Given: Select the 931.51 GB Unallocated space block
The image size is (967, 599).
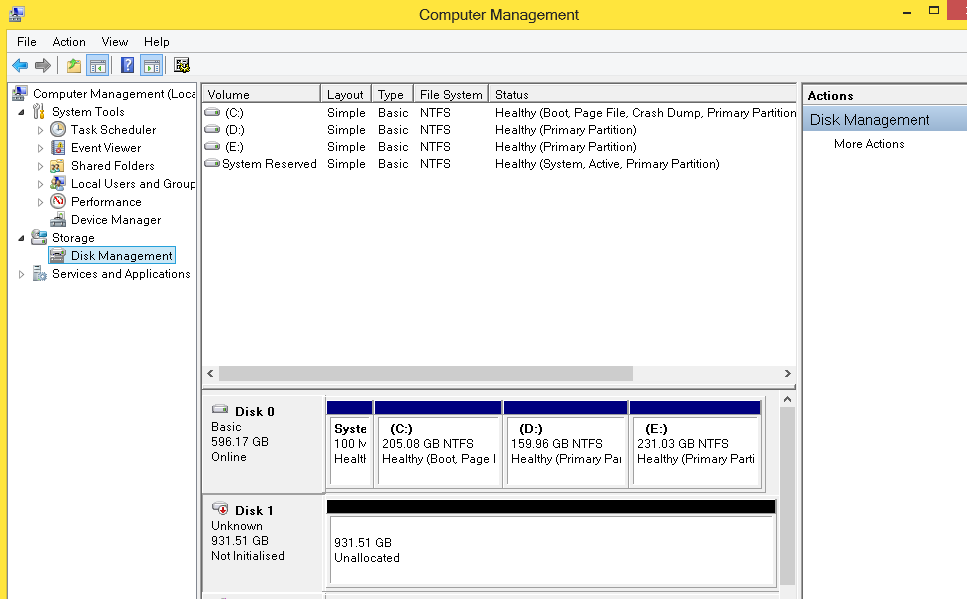Looking at the screenshot, I should (551, 550).
